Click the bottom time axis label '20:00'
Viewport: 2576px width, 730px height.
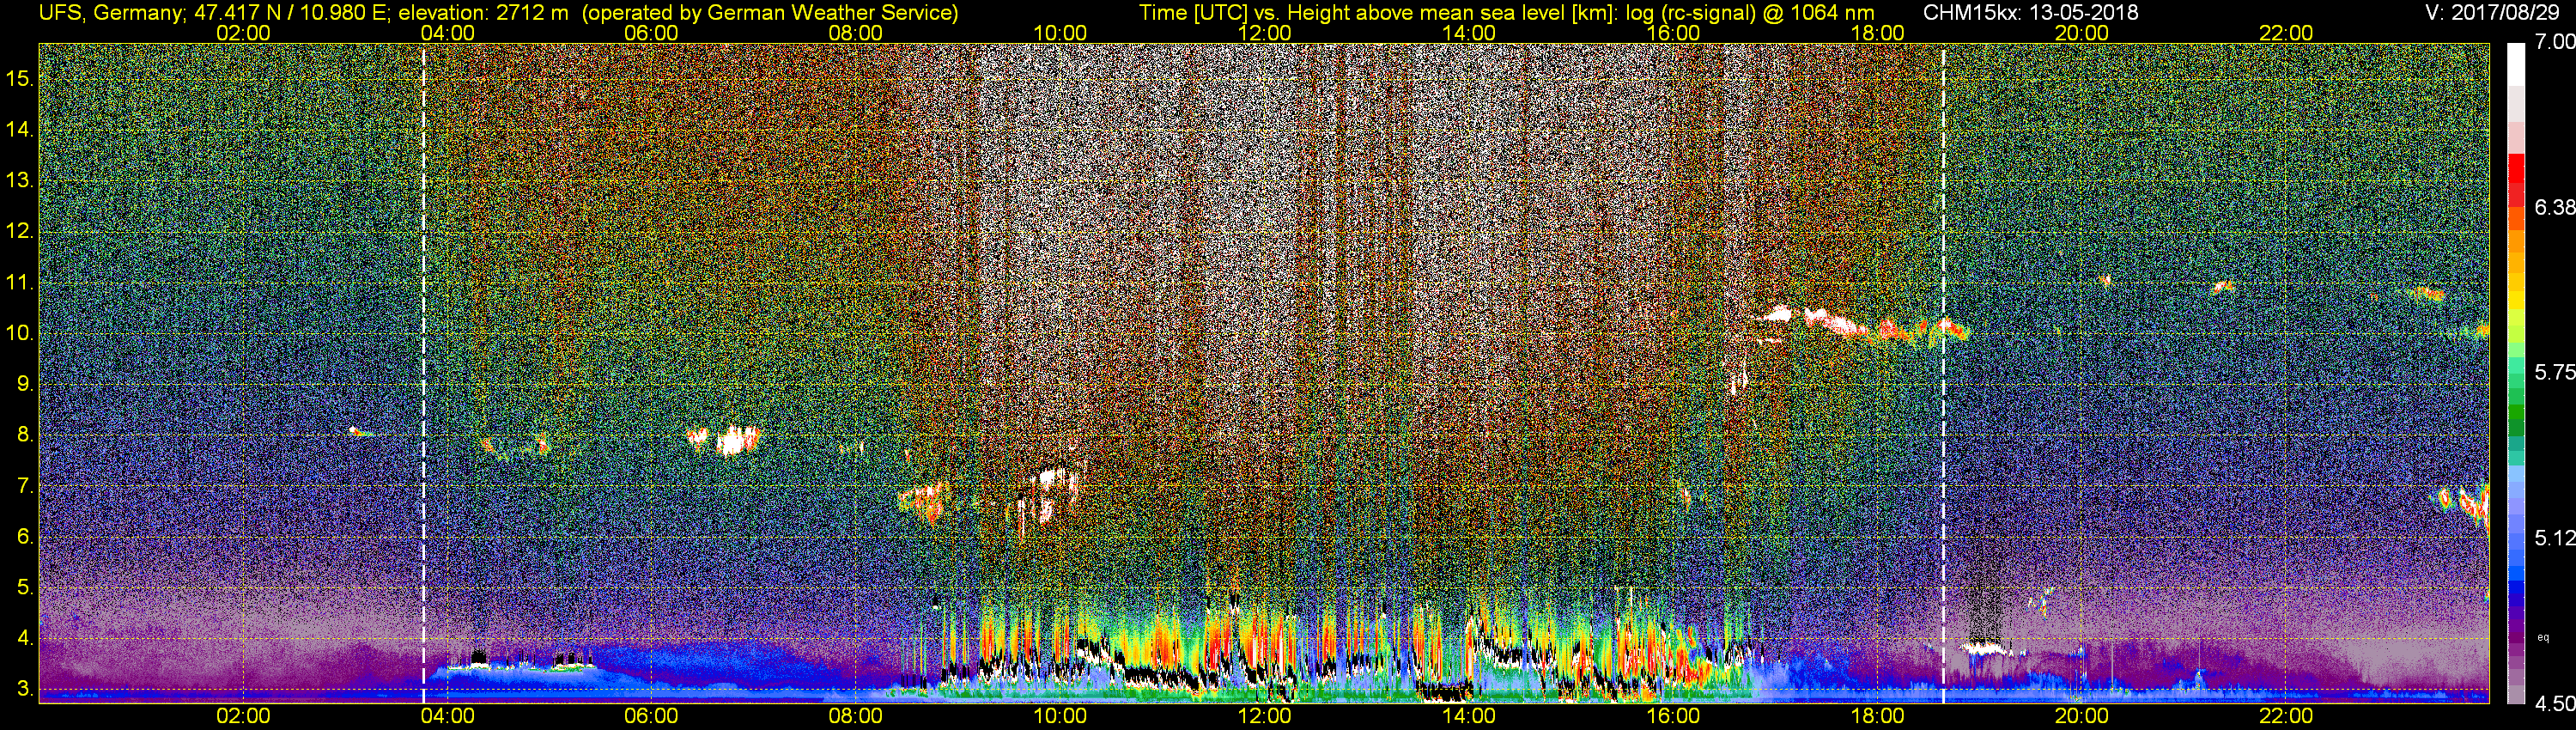click(x=2082, y=716)
